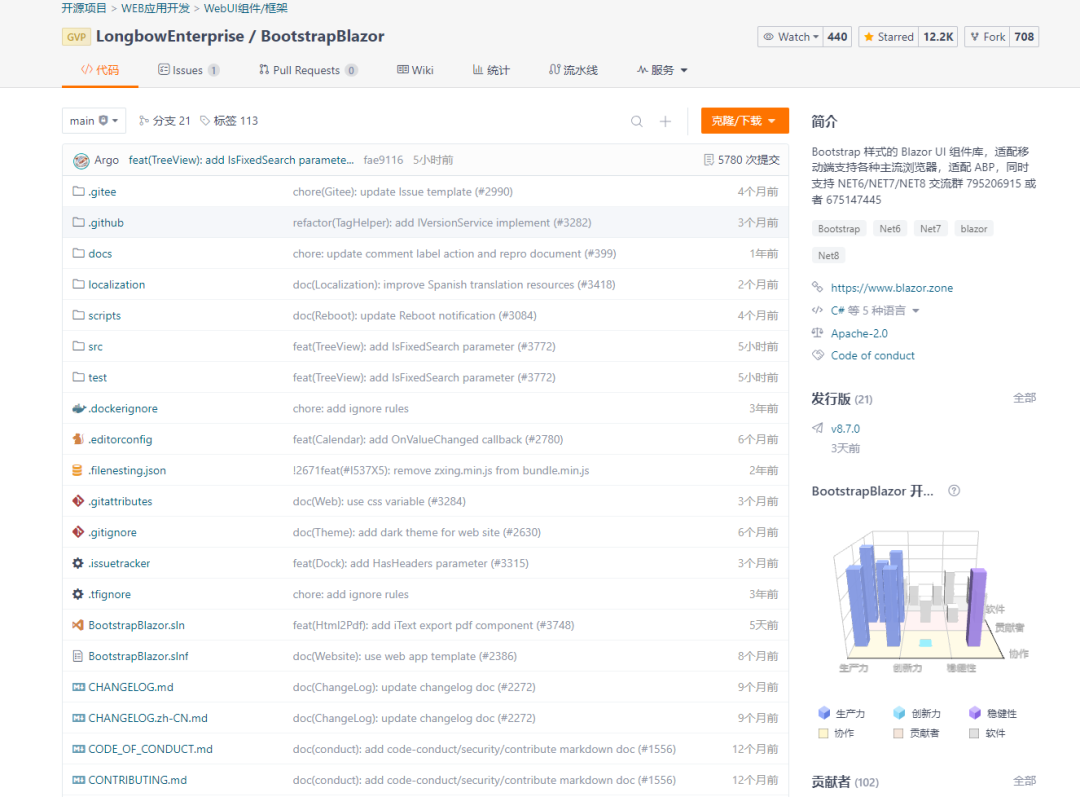
Task: Open the .gitee folder
Action: (102, 192)
